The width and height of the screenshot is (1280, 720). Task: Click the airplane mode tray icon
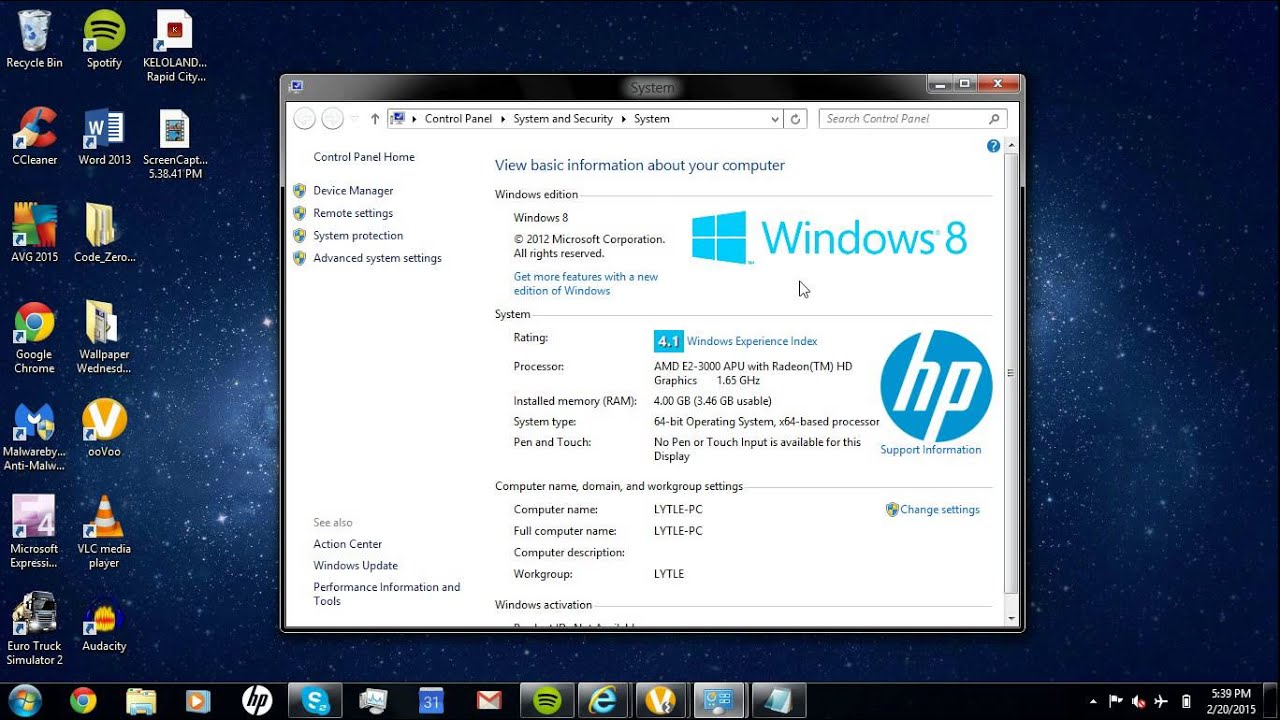pyautogui.click(x=1160, y=701)
